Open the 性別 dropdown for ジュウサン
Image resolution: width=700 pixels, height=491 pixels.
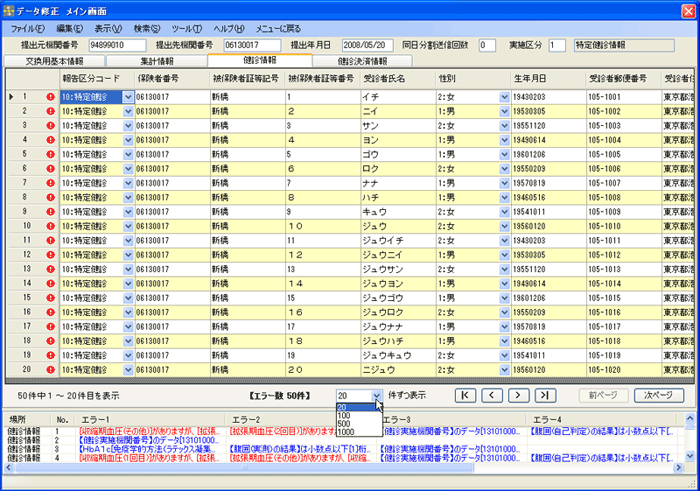(504, 269)
